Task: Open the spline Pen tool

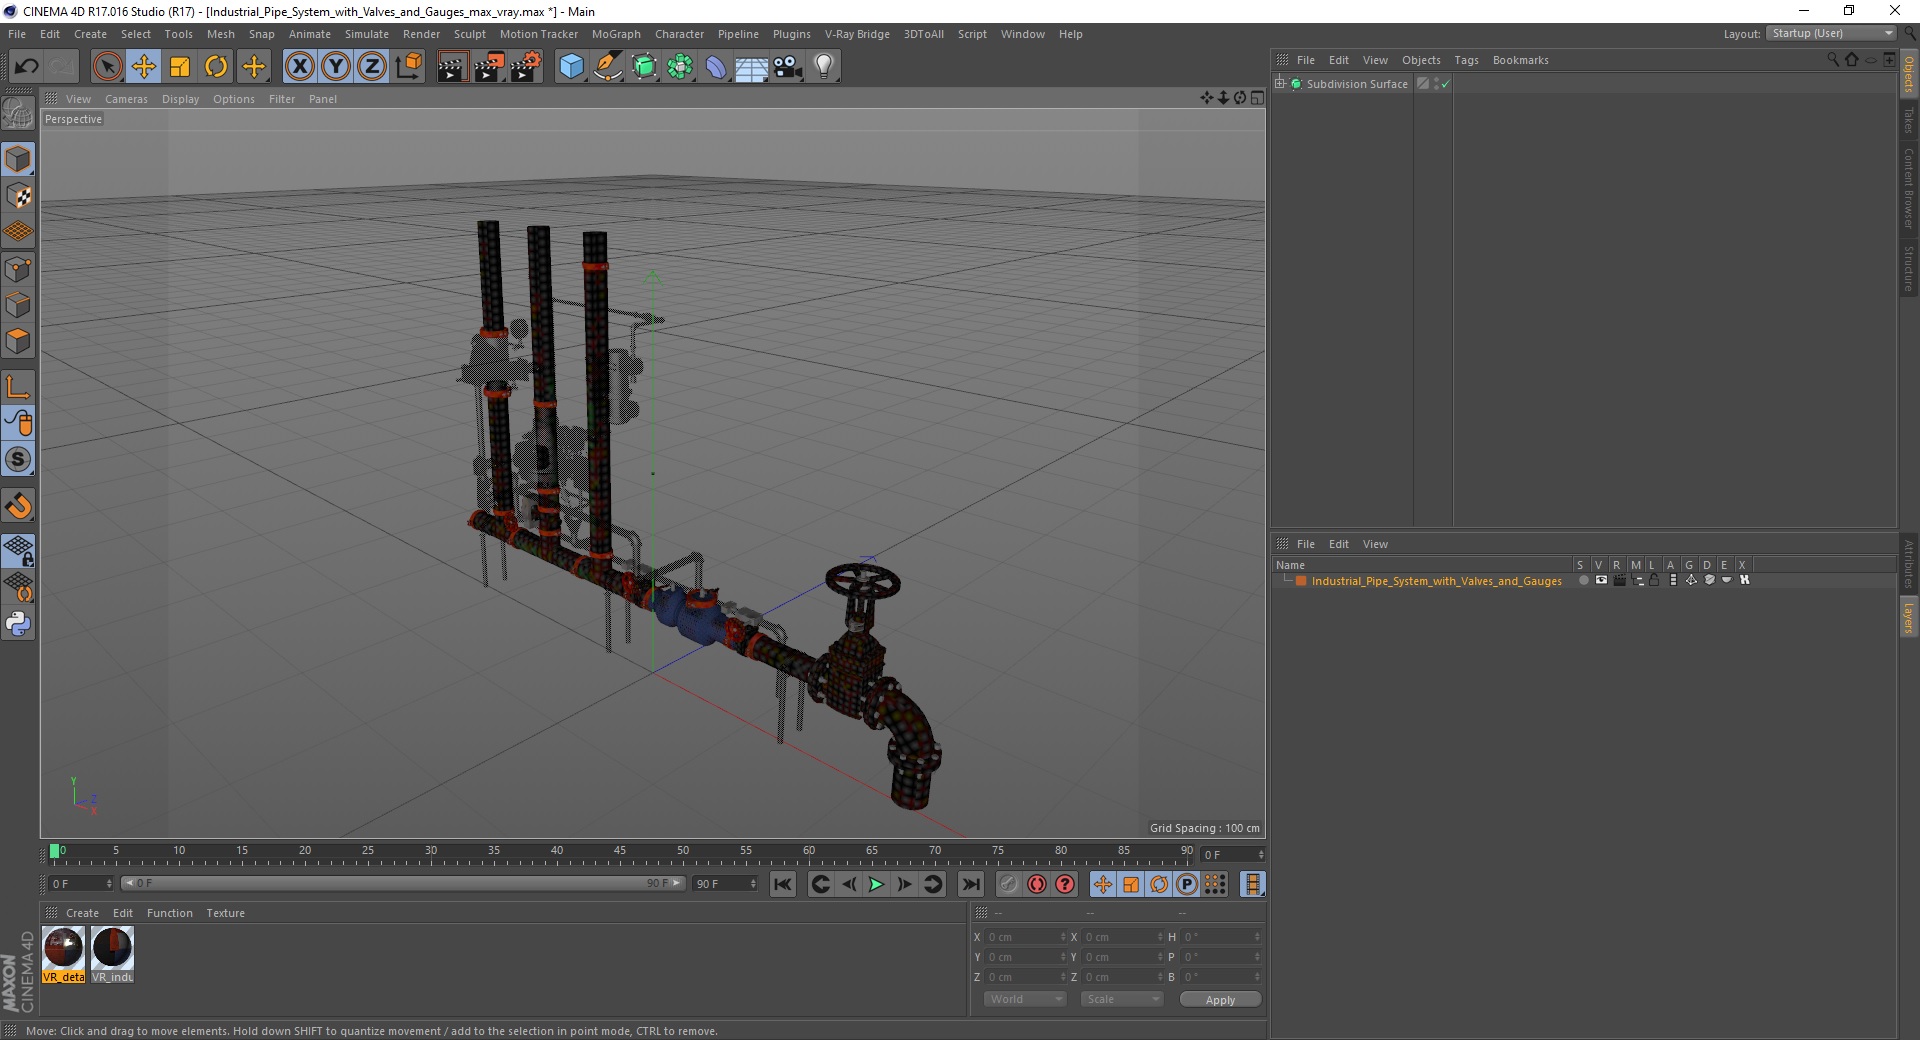Action: [x=607, y=67]
